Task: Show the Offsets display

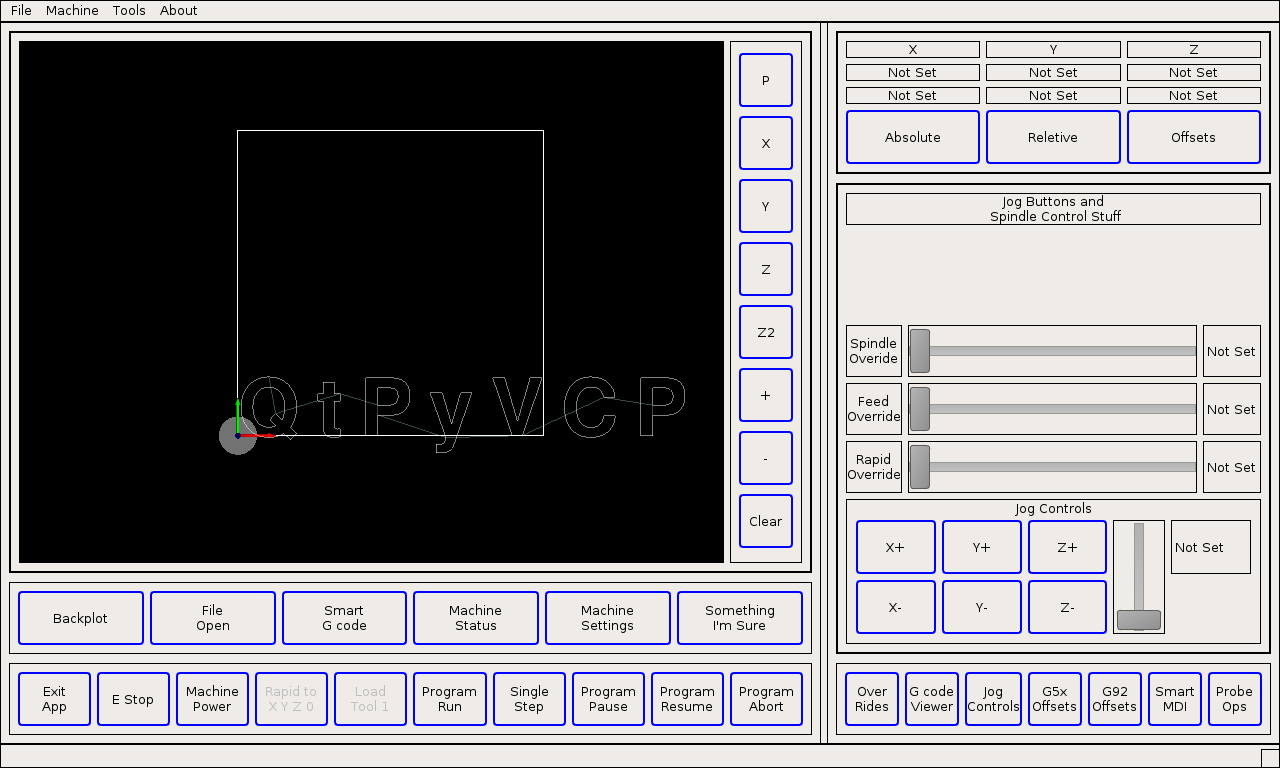Action: point(1194,137)
